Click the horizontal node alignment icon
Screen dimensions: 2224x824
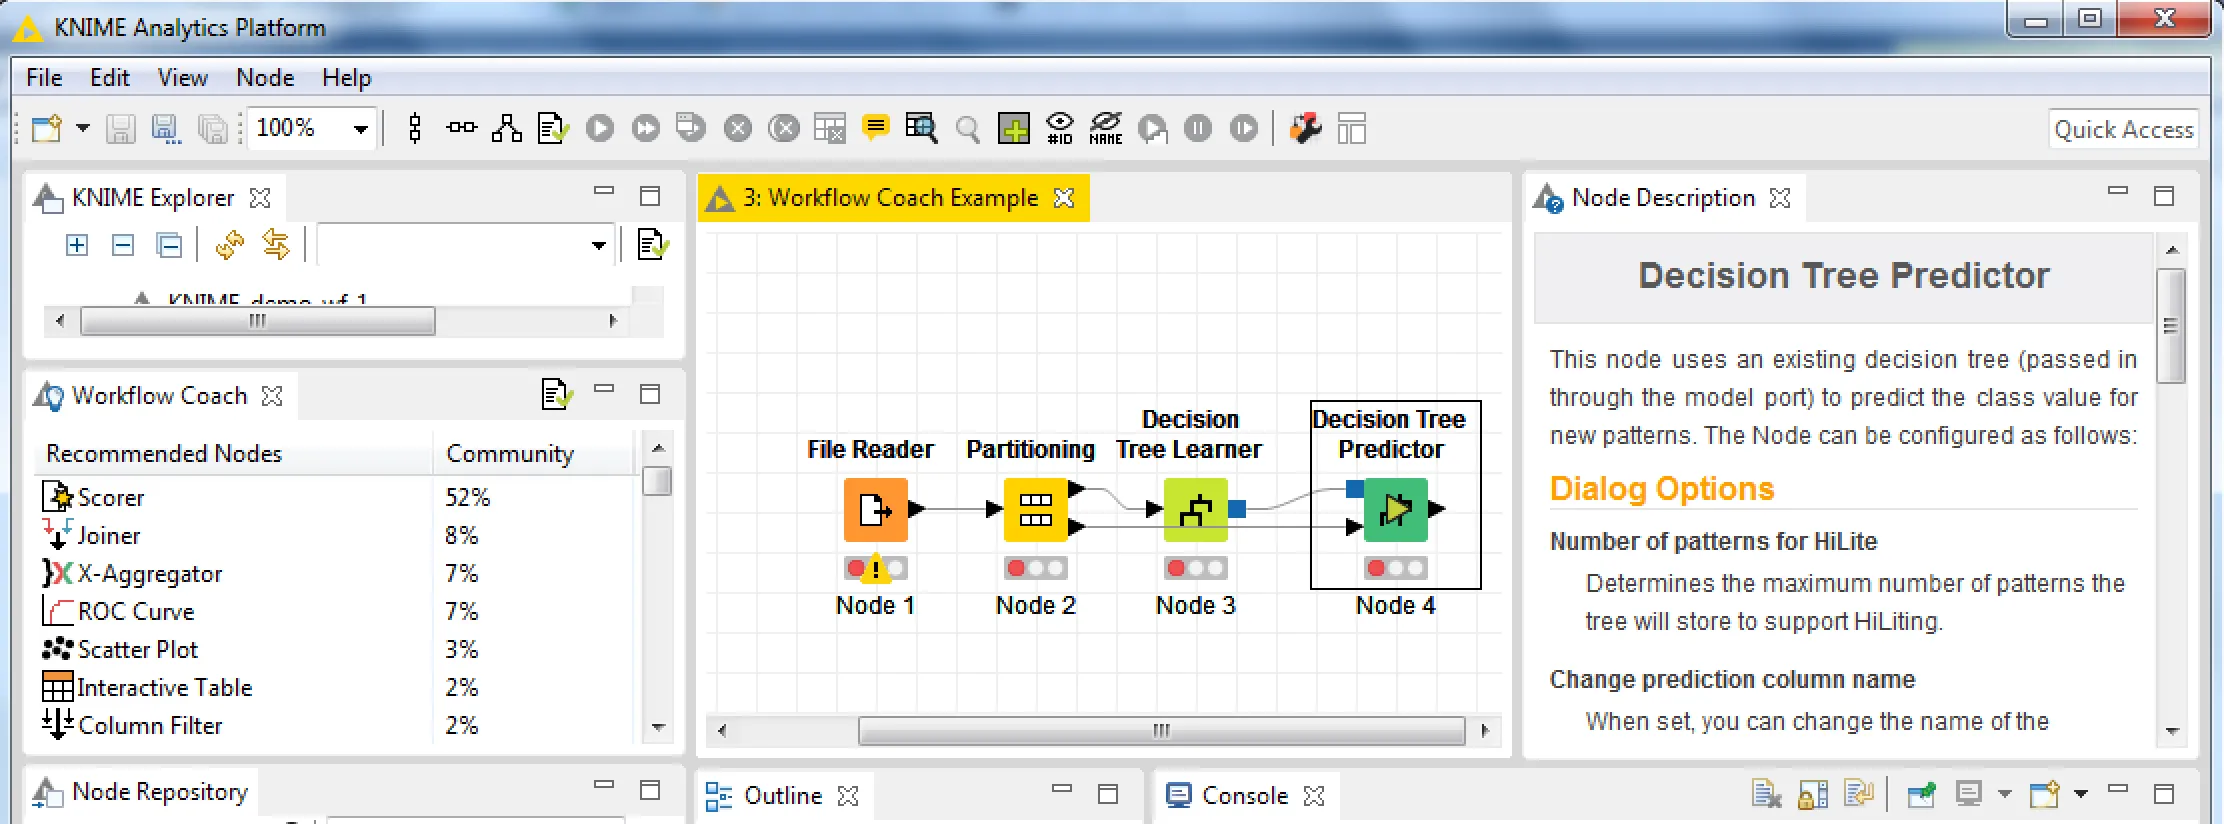461,127
